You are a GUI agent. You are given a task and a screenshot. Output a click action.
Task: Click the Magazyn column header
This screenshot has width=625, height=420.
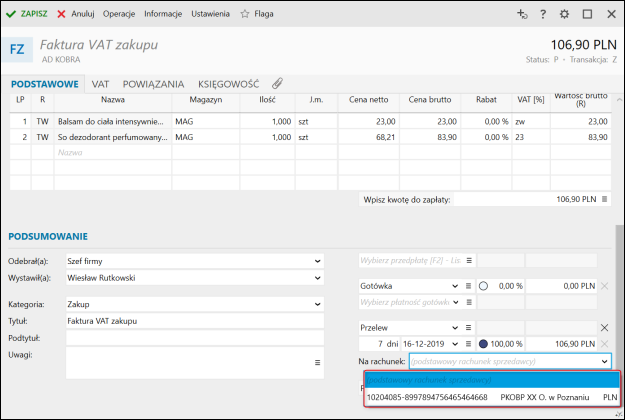click(x=206, y=100)
